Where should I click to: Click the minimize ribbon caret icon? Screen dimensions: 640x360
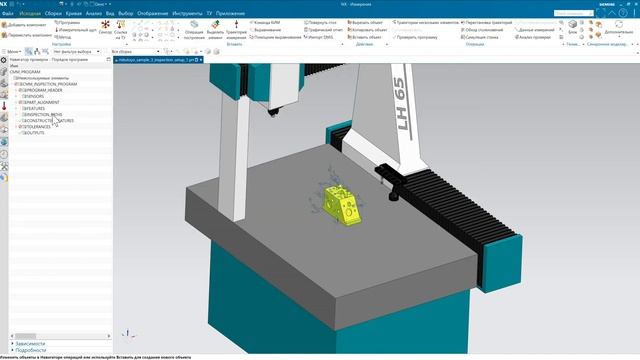[612, 13]
